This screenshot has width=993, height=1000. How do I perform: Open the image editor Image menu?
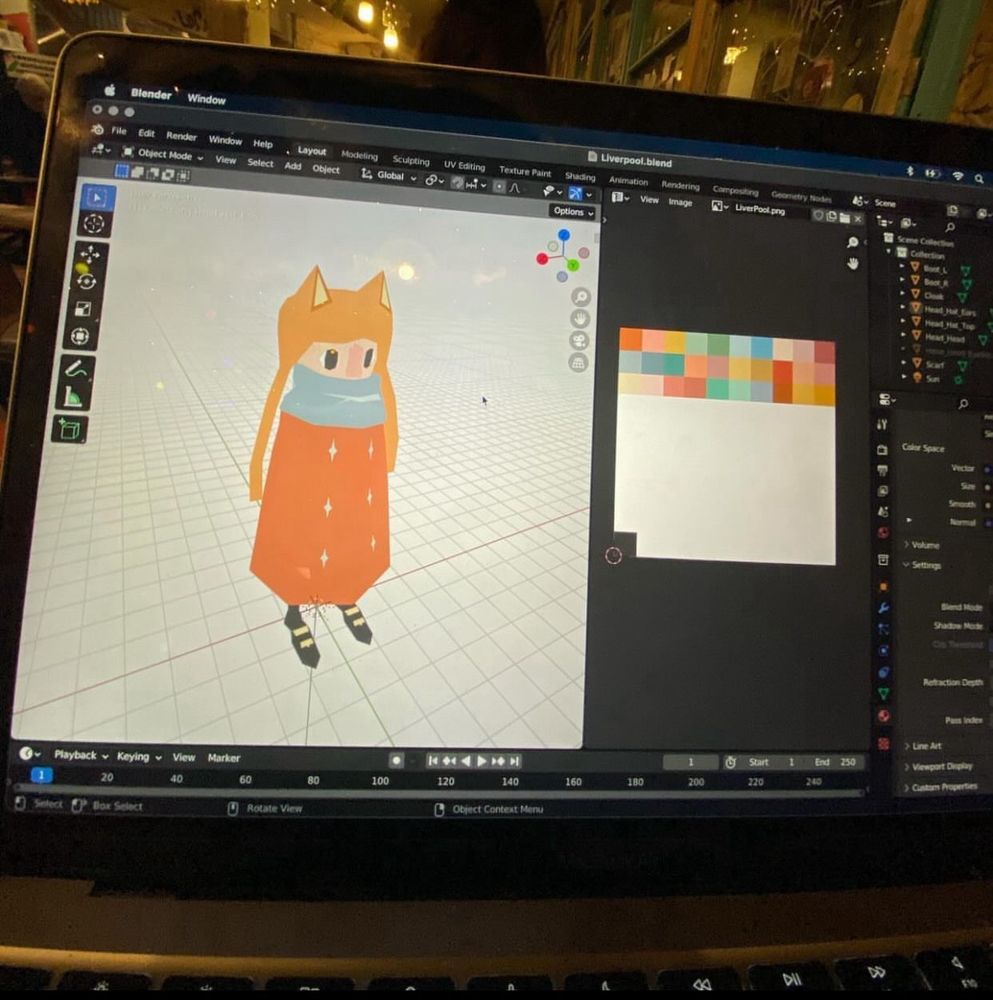pos(680,202)
